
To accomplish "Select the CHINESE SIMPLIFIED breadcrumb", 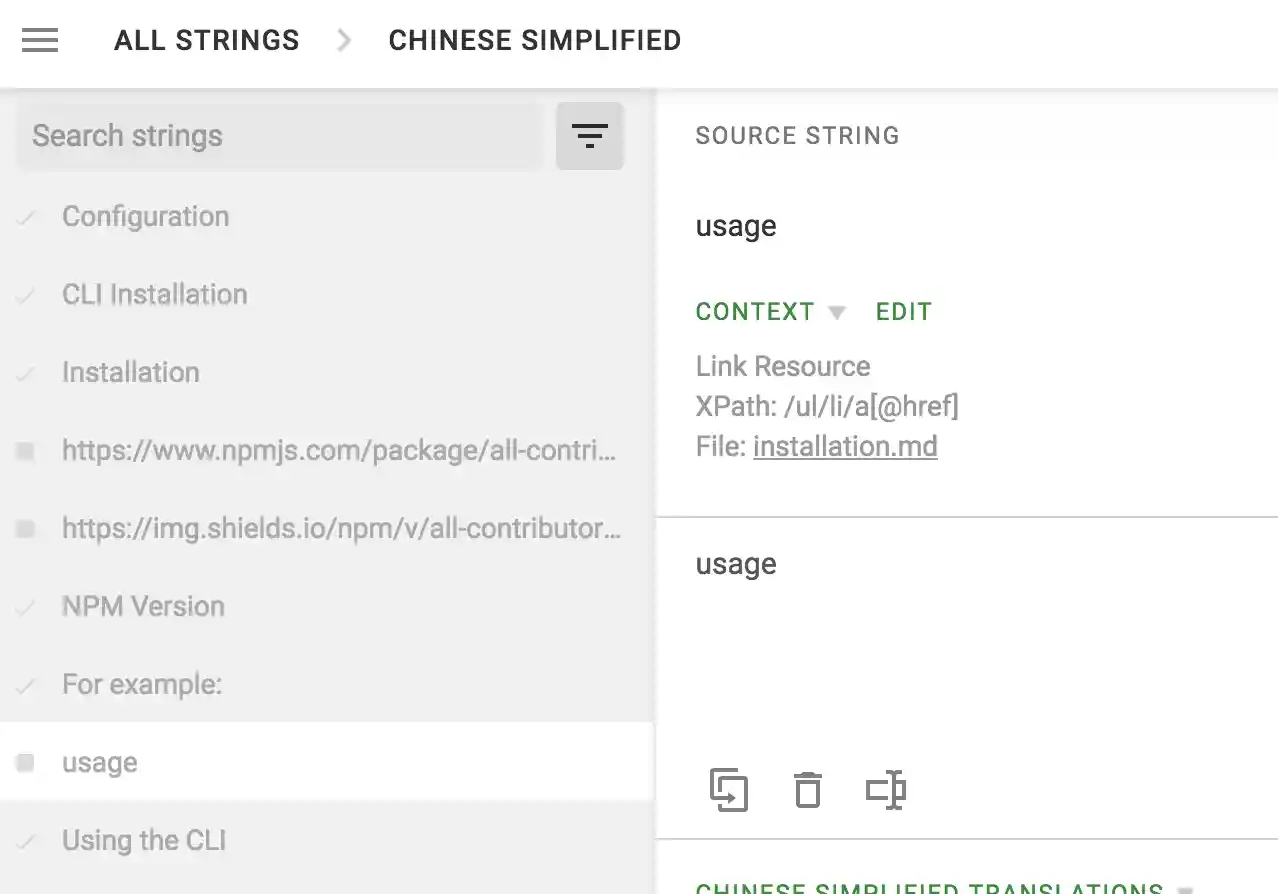I will tap(534, 40).
